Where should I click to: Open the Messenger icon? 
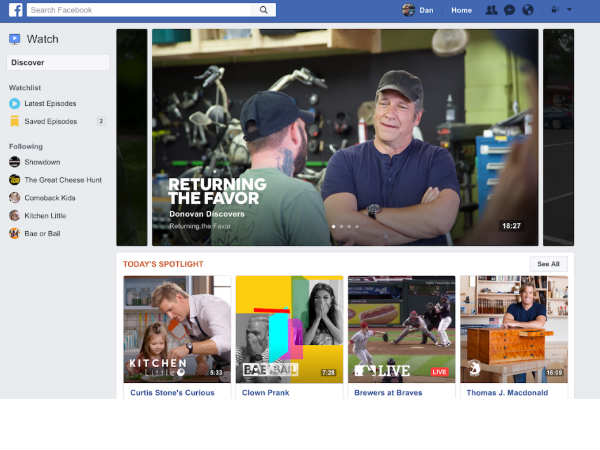(x=509, y=10)
